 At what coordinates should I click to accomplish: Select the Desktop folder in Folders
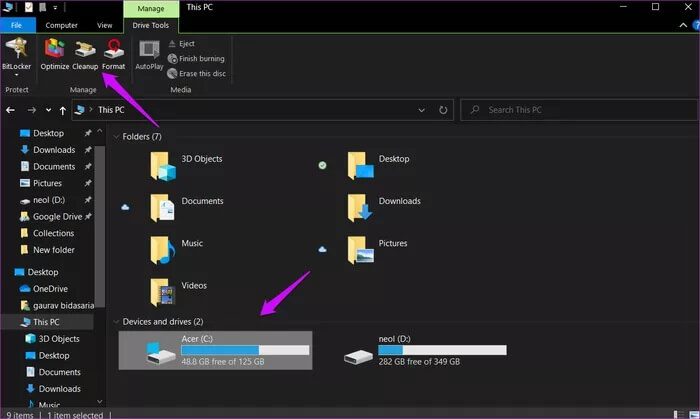[379, 166]
